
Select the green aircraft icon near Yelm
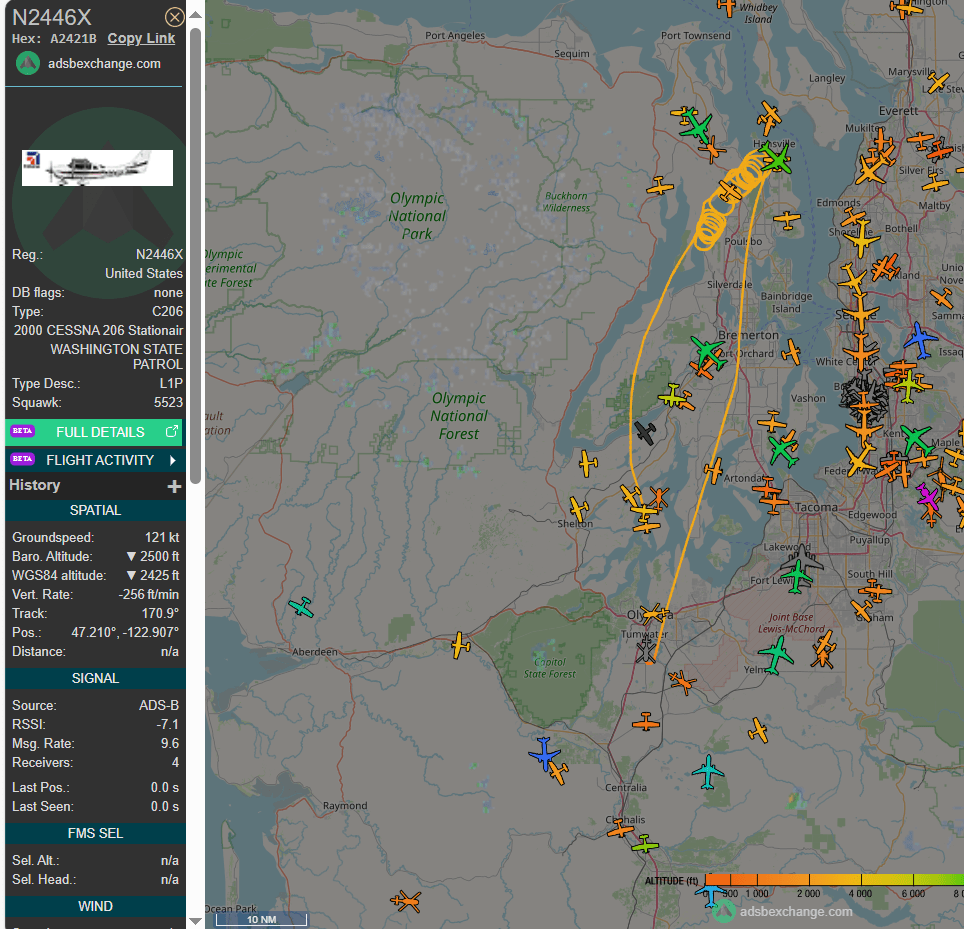(x=776, y=655)
